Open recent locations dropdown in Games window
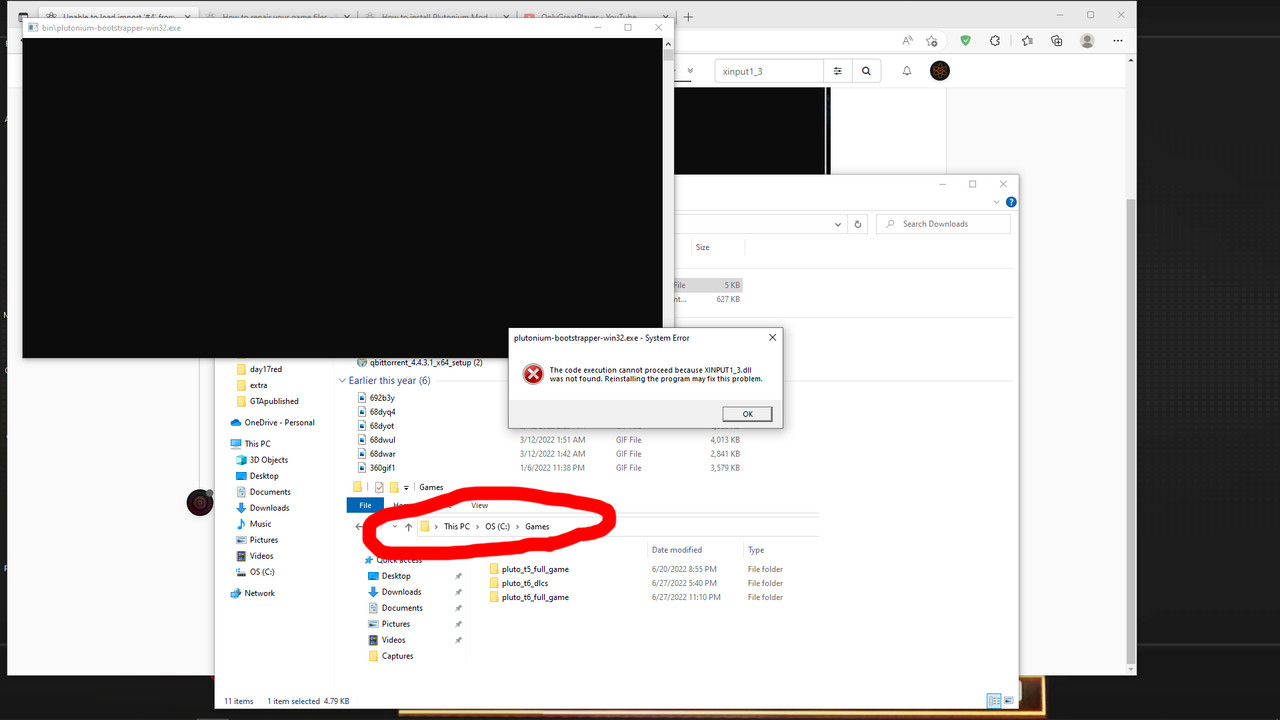This screenshot has width=1280, height=720. pyautogui.click(x=394, y=527)
